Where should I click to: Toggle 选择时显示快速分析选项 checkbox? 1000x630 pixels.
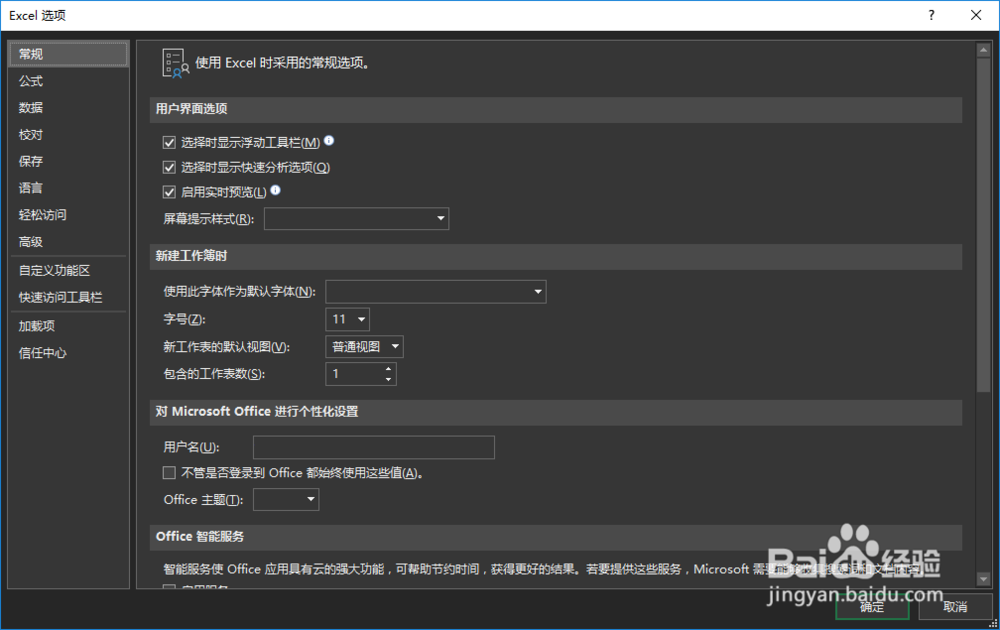coord(169,168)
